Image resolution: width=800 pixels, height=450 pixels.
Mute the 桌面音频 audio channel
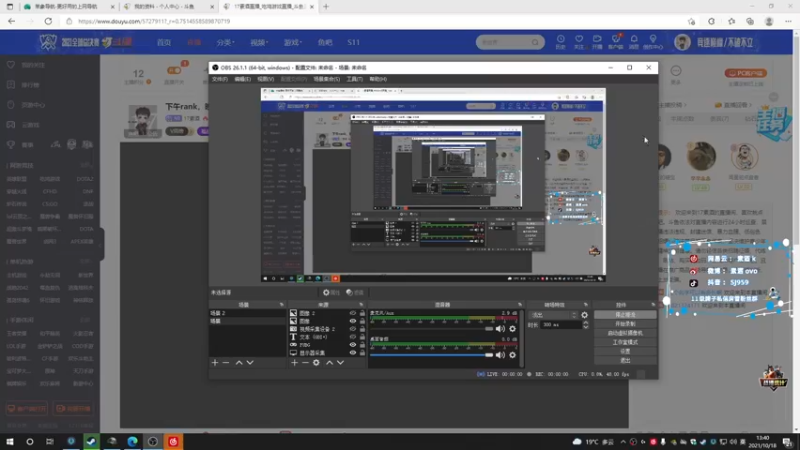501,355
